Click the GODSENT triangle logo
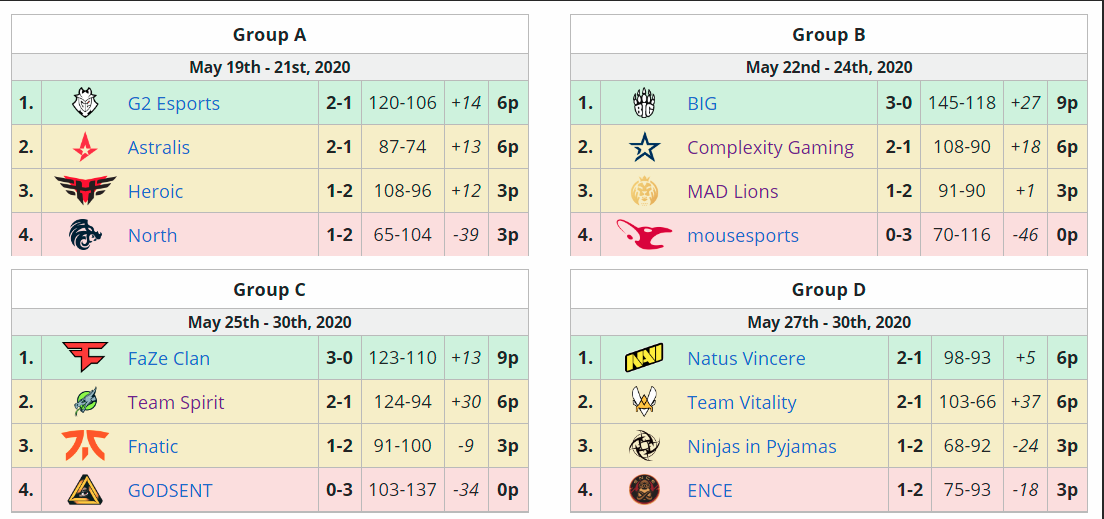1104x519 pixels. tap(85, 489)
